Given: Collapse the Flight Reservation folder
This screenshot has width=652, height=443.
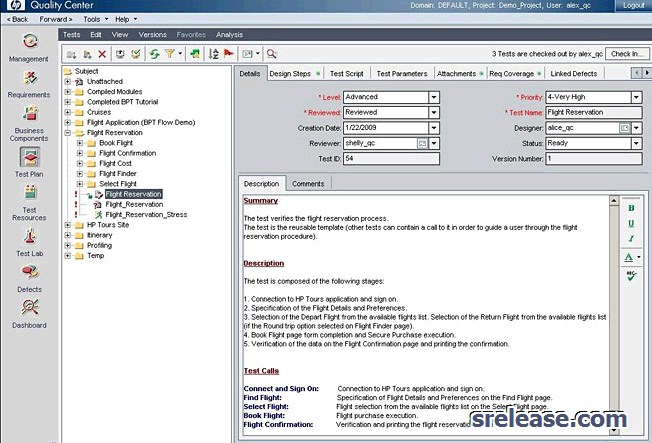Looking at the screenshot, I should click(68, 133).
